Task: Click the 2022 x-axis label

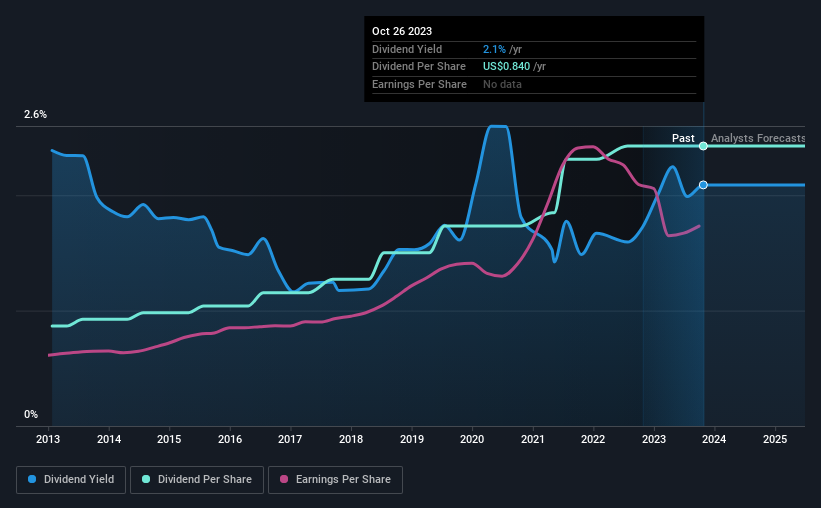Action: pyautogui.click(x=593, y=439)
